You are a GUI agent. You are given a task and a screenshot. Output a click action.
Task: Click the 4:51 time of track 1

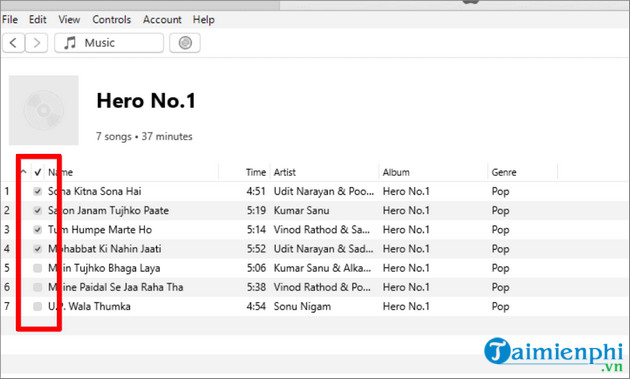[x=256, y=191]
